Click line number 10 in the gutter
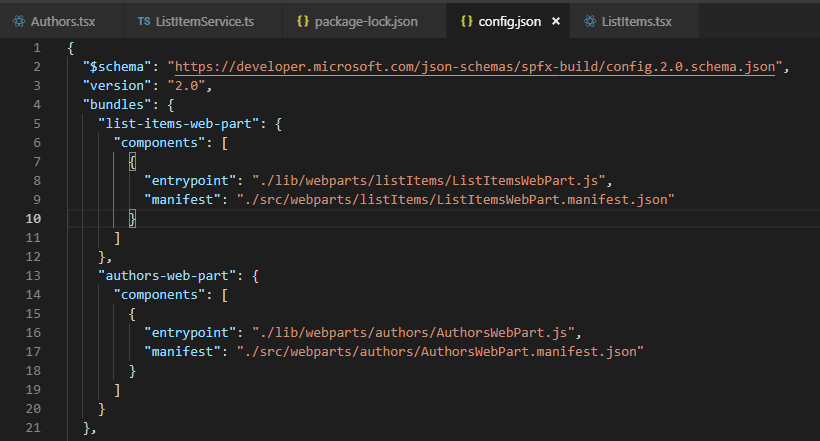 click(33, 219)
